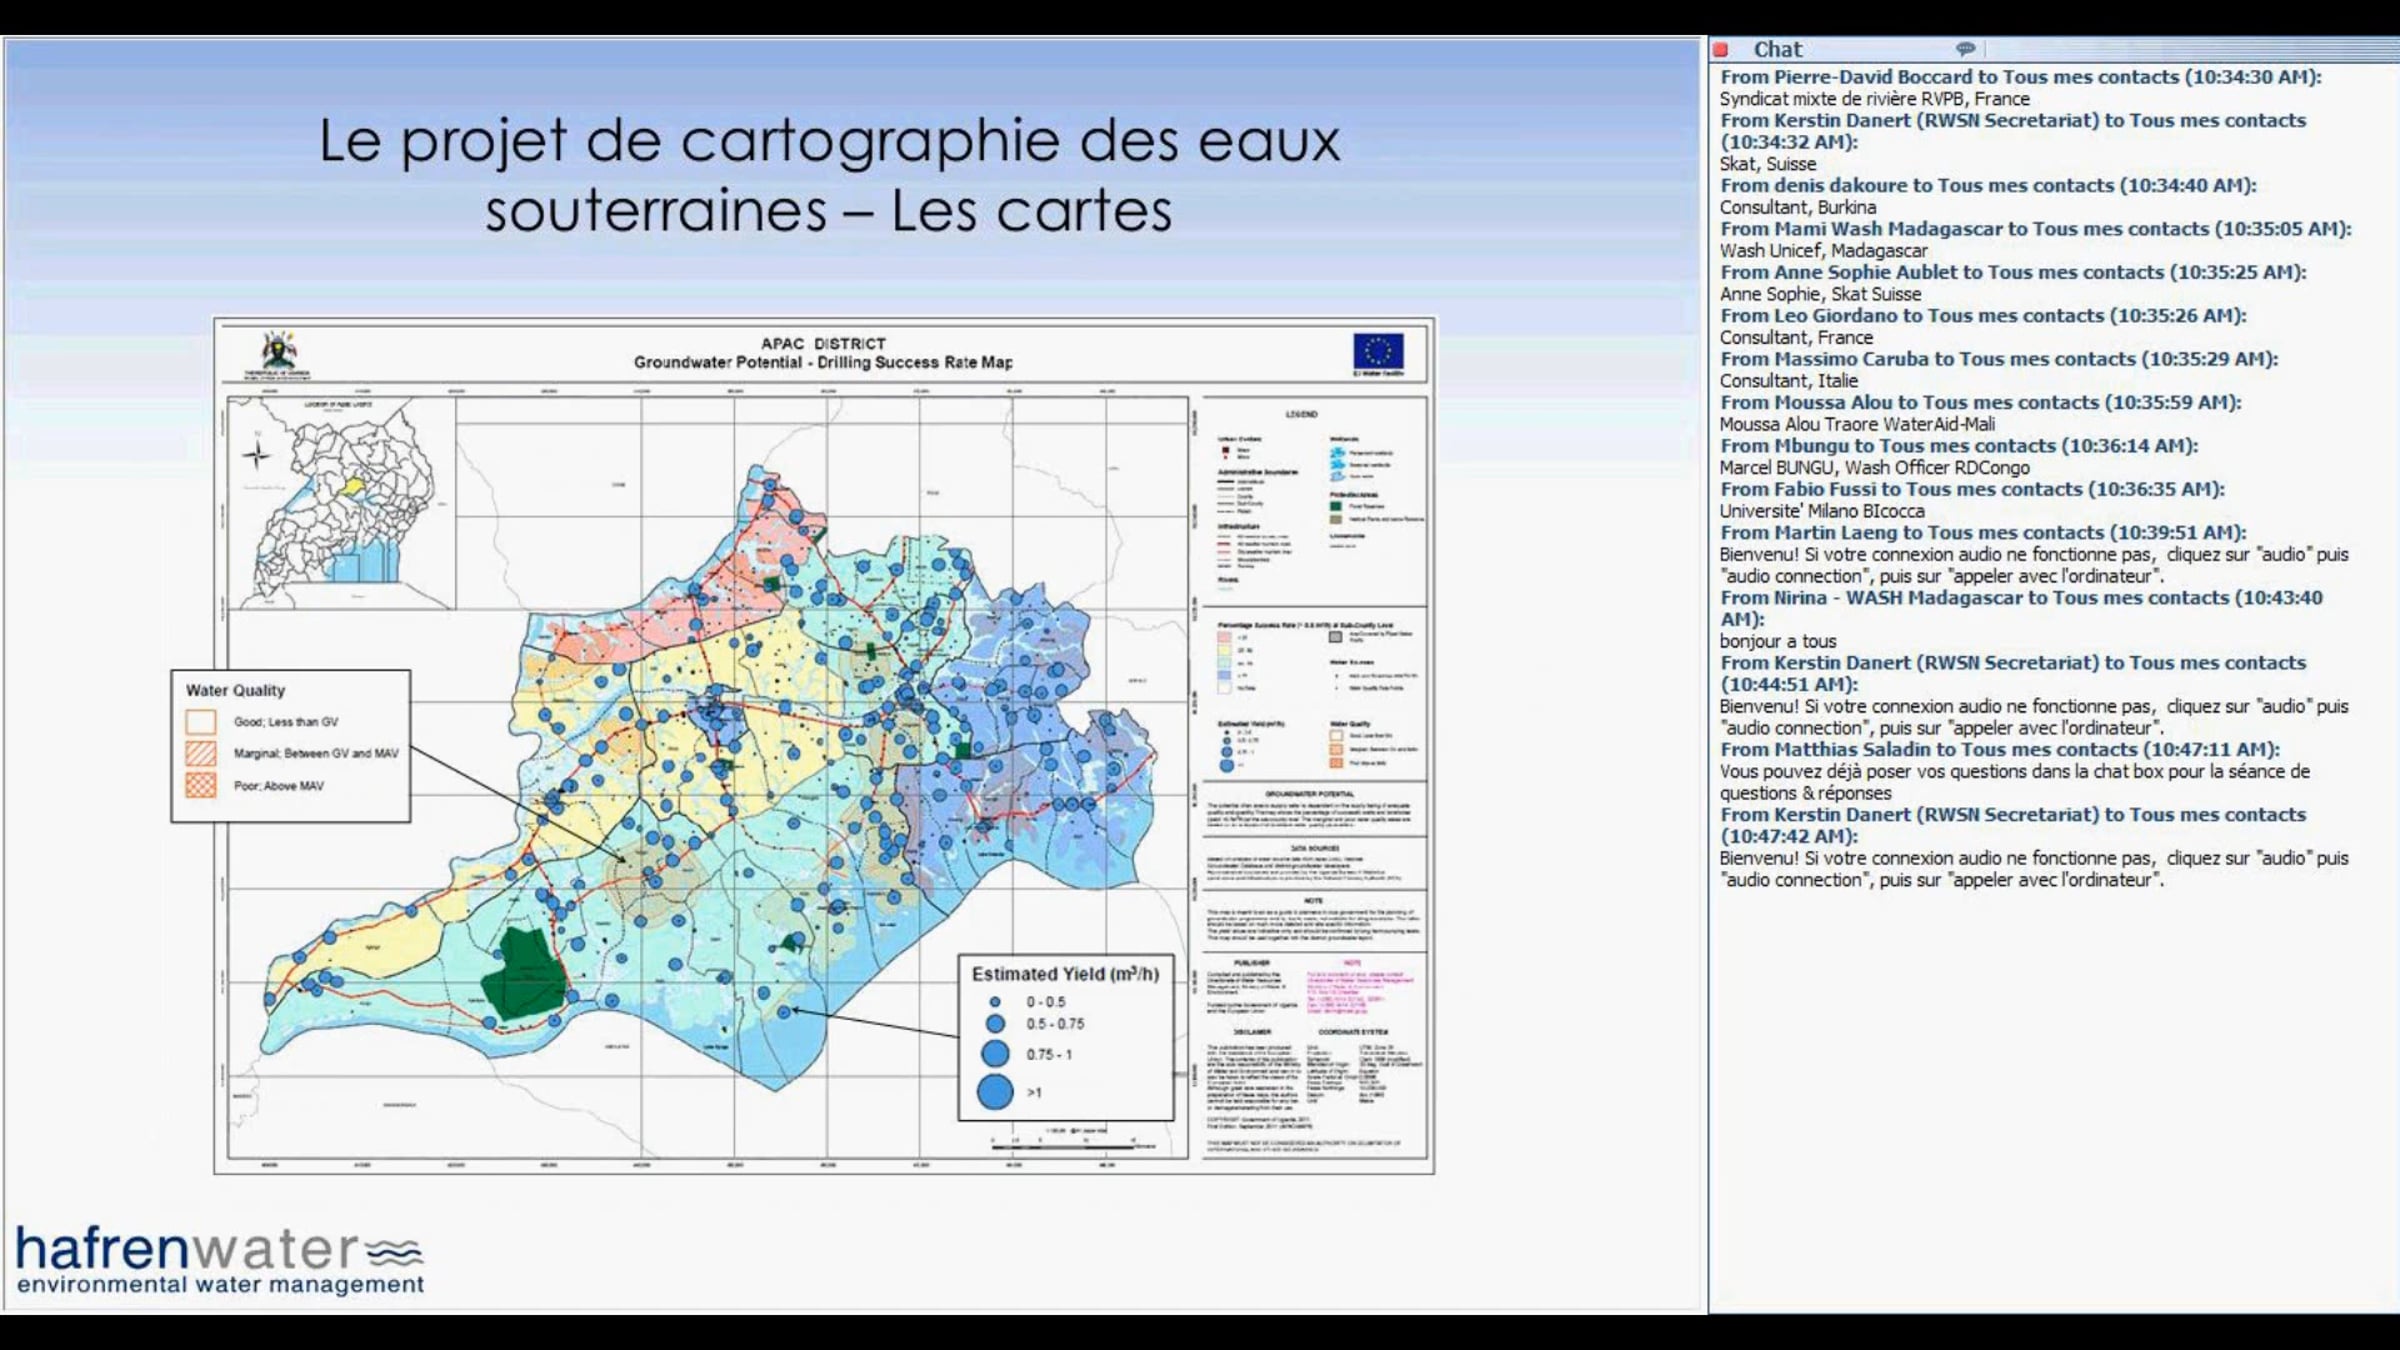This screenshot has height=1350, width=2400.
Task: Click the 'Estimated Yield (m³/h)' legend heading
Action: click(1065, 973)
